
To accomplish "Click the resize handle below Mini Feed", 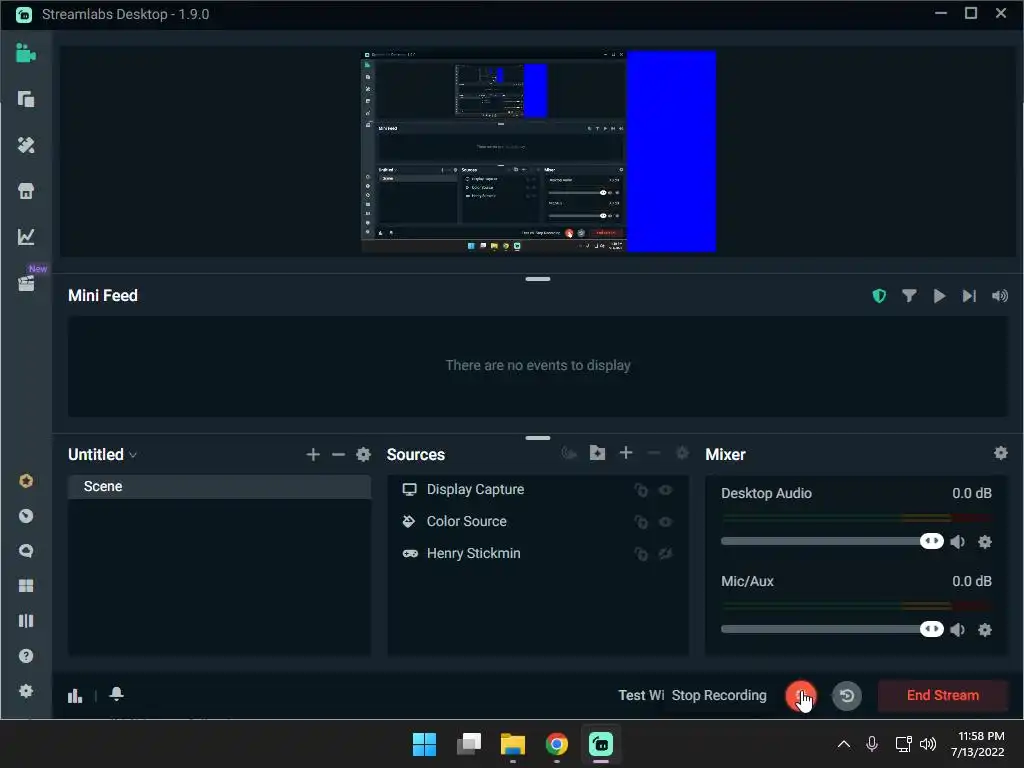I will tap(537, 438).
